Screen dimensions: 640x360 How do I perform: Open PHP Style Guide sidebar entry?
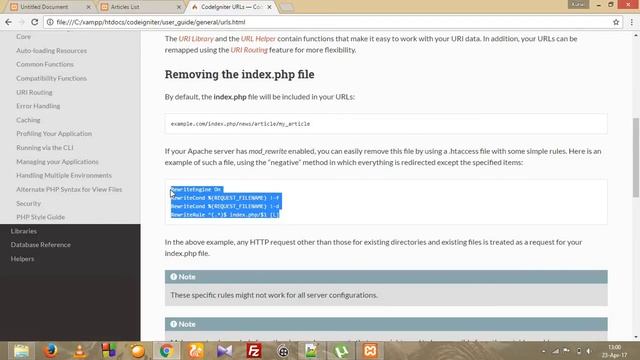click(40, 217)
